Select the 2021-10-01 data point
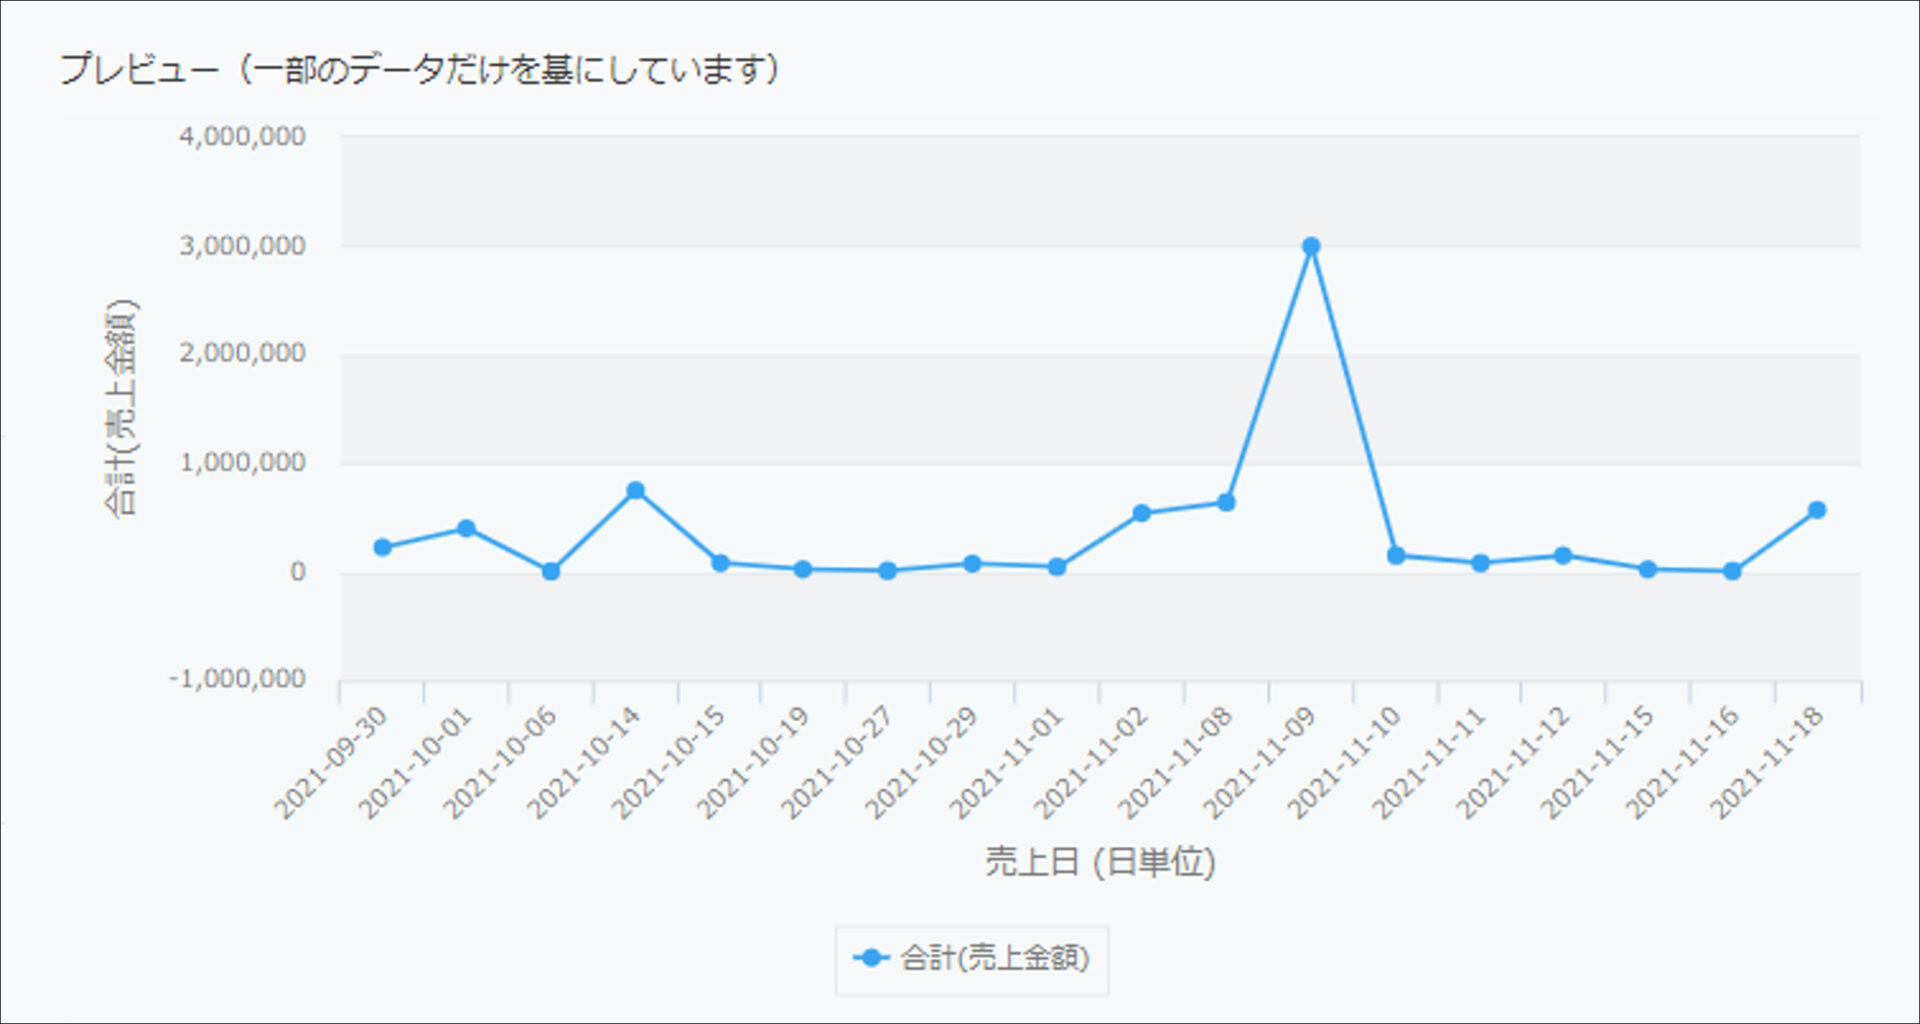 (466, 528)
